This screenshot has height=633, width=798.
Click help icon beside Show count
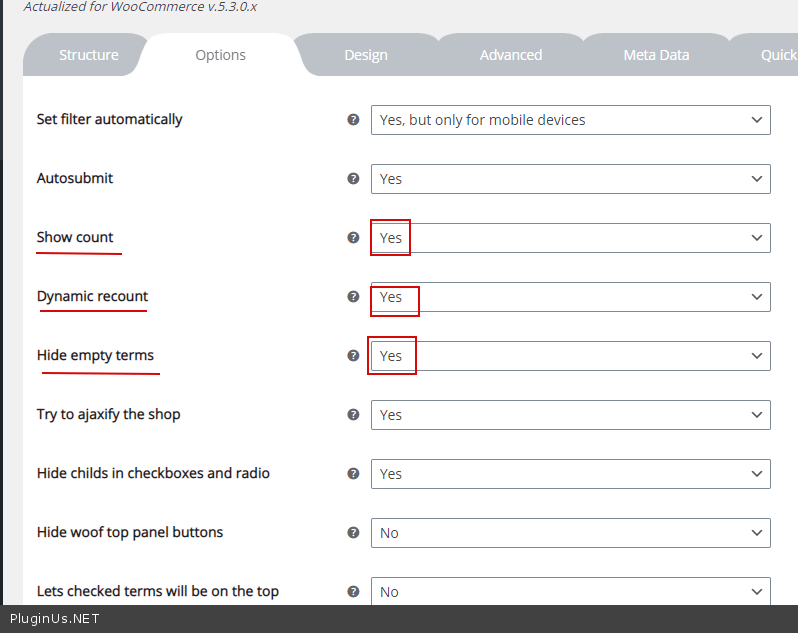coord(353,237)
